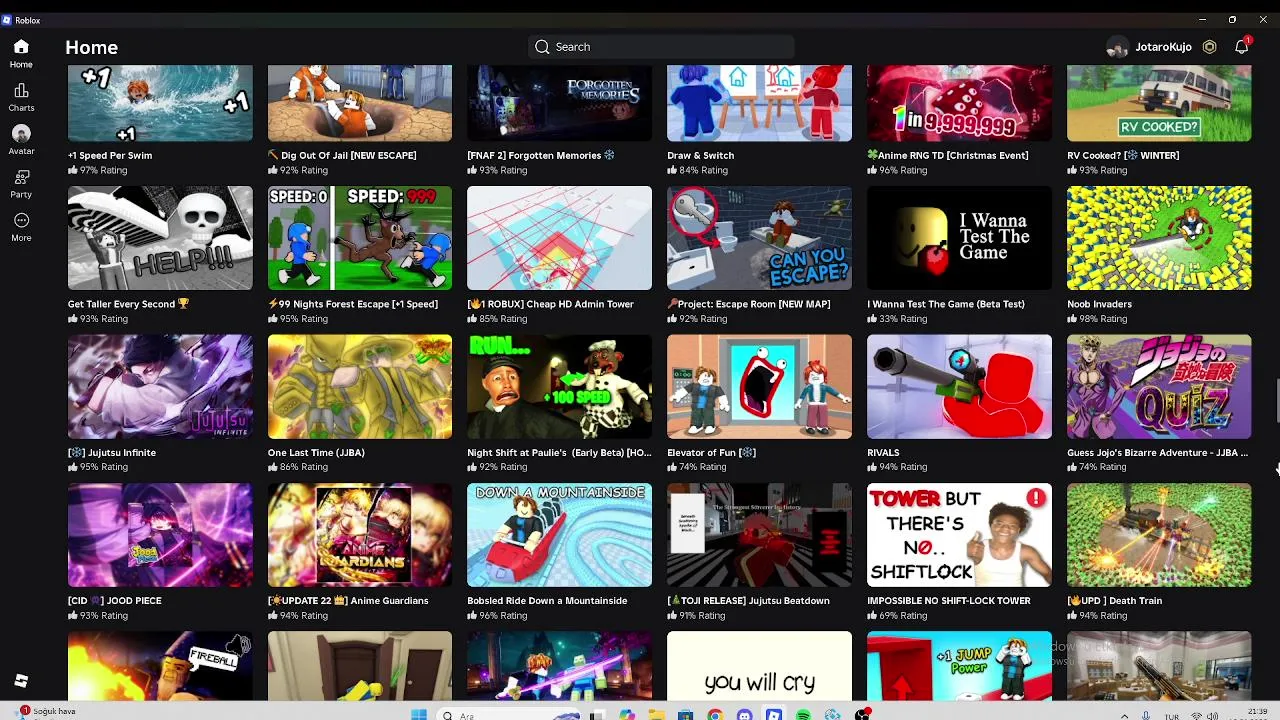Viewport: 1280px width, 720px height.
Task: Click the Search input field
Action: [x=661, y=47]
